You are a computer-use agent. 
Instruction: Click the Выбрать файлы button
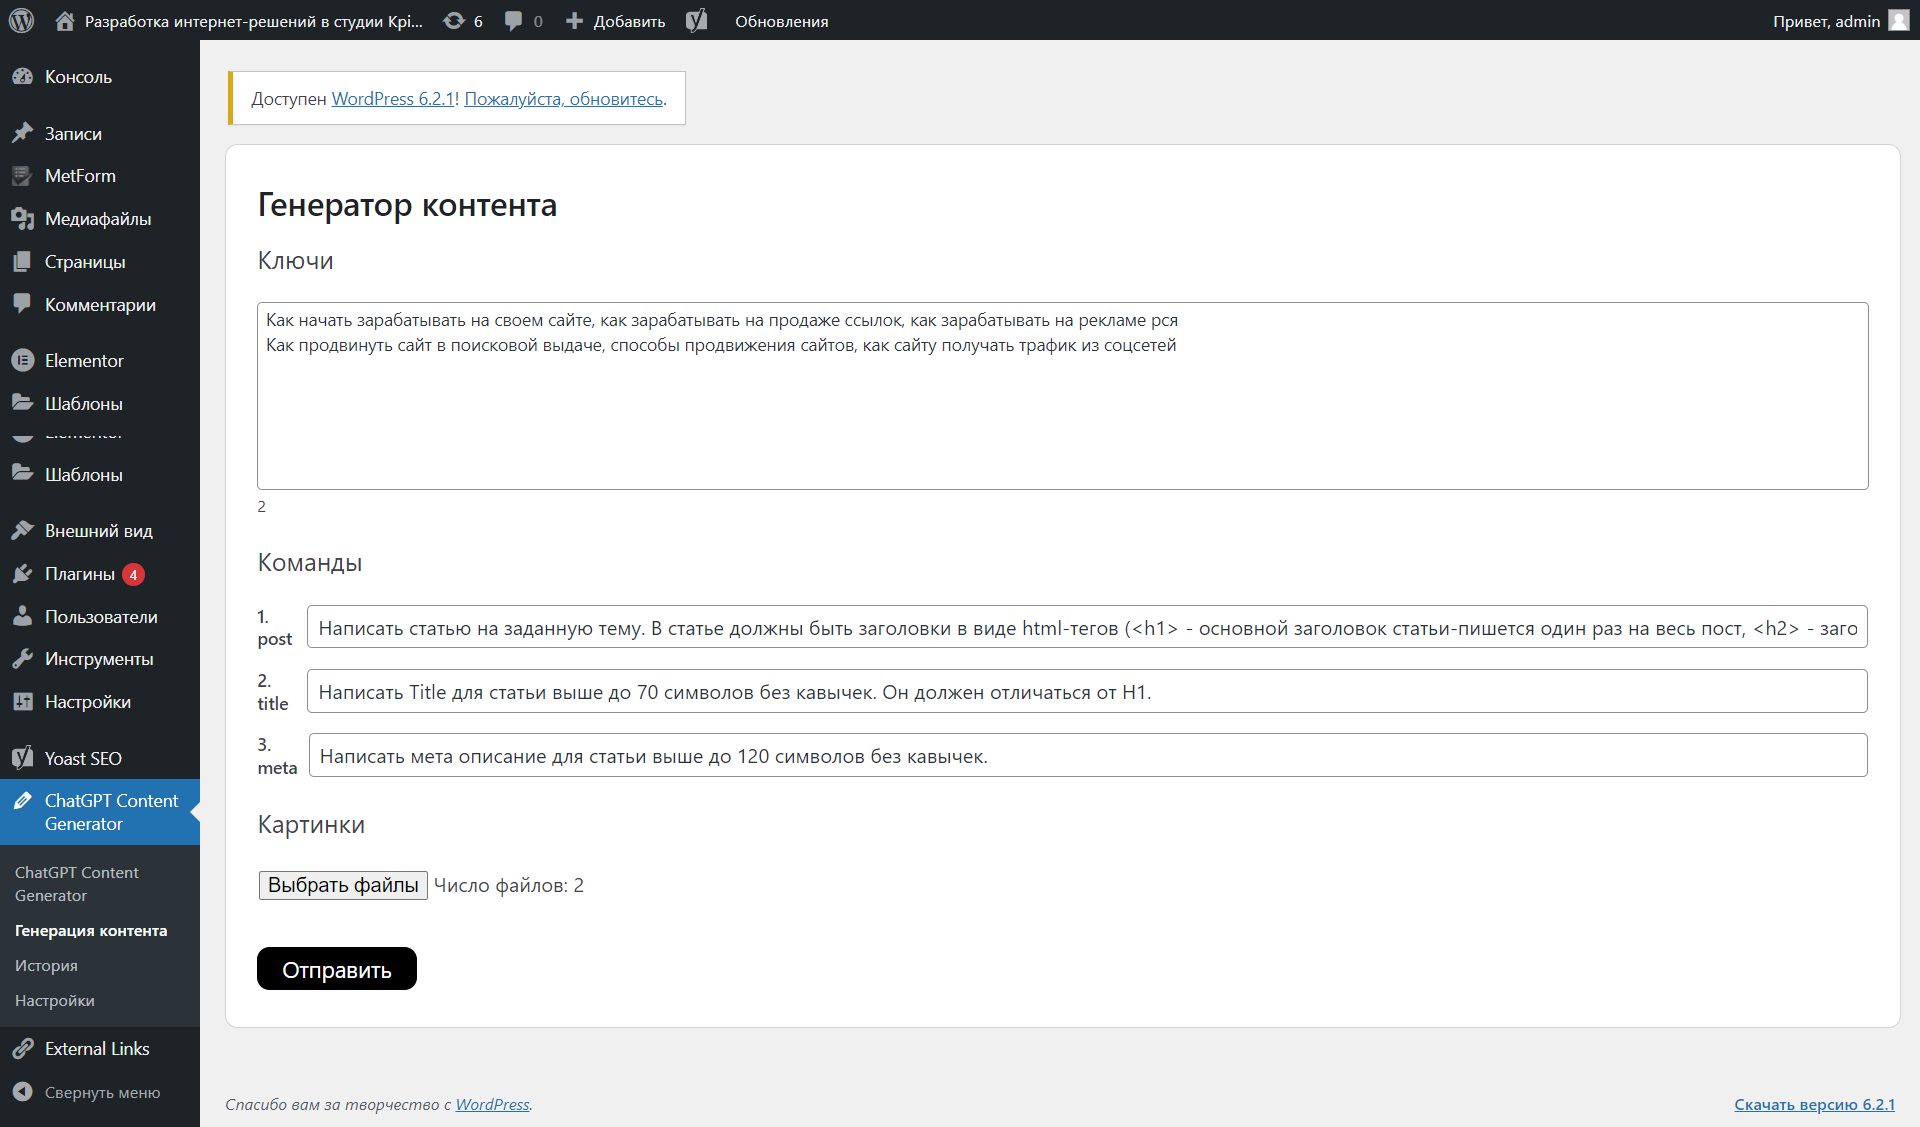pos(343,886)
